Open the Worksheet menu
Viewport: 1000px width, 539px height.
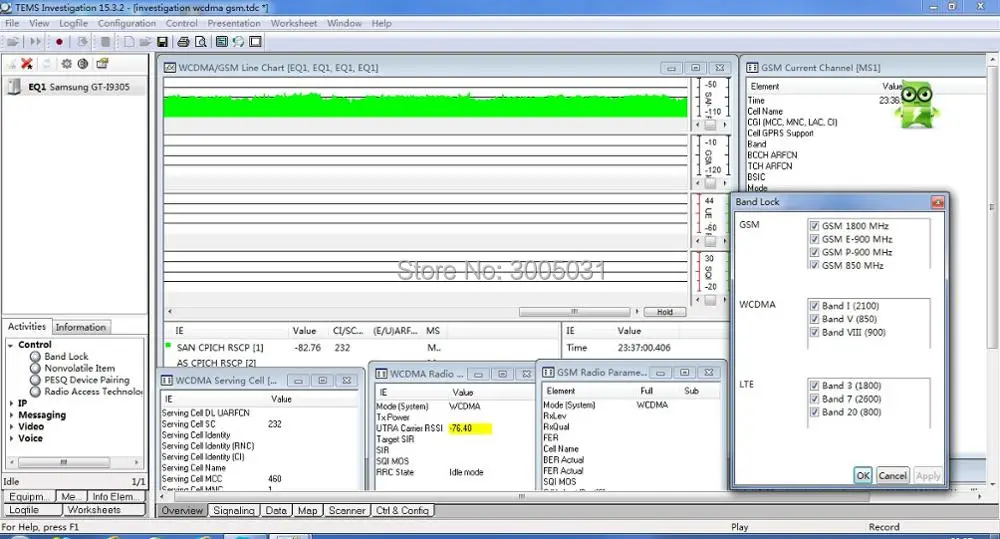coord(293,24)
